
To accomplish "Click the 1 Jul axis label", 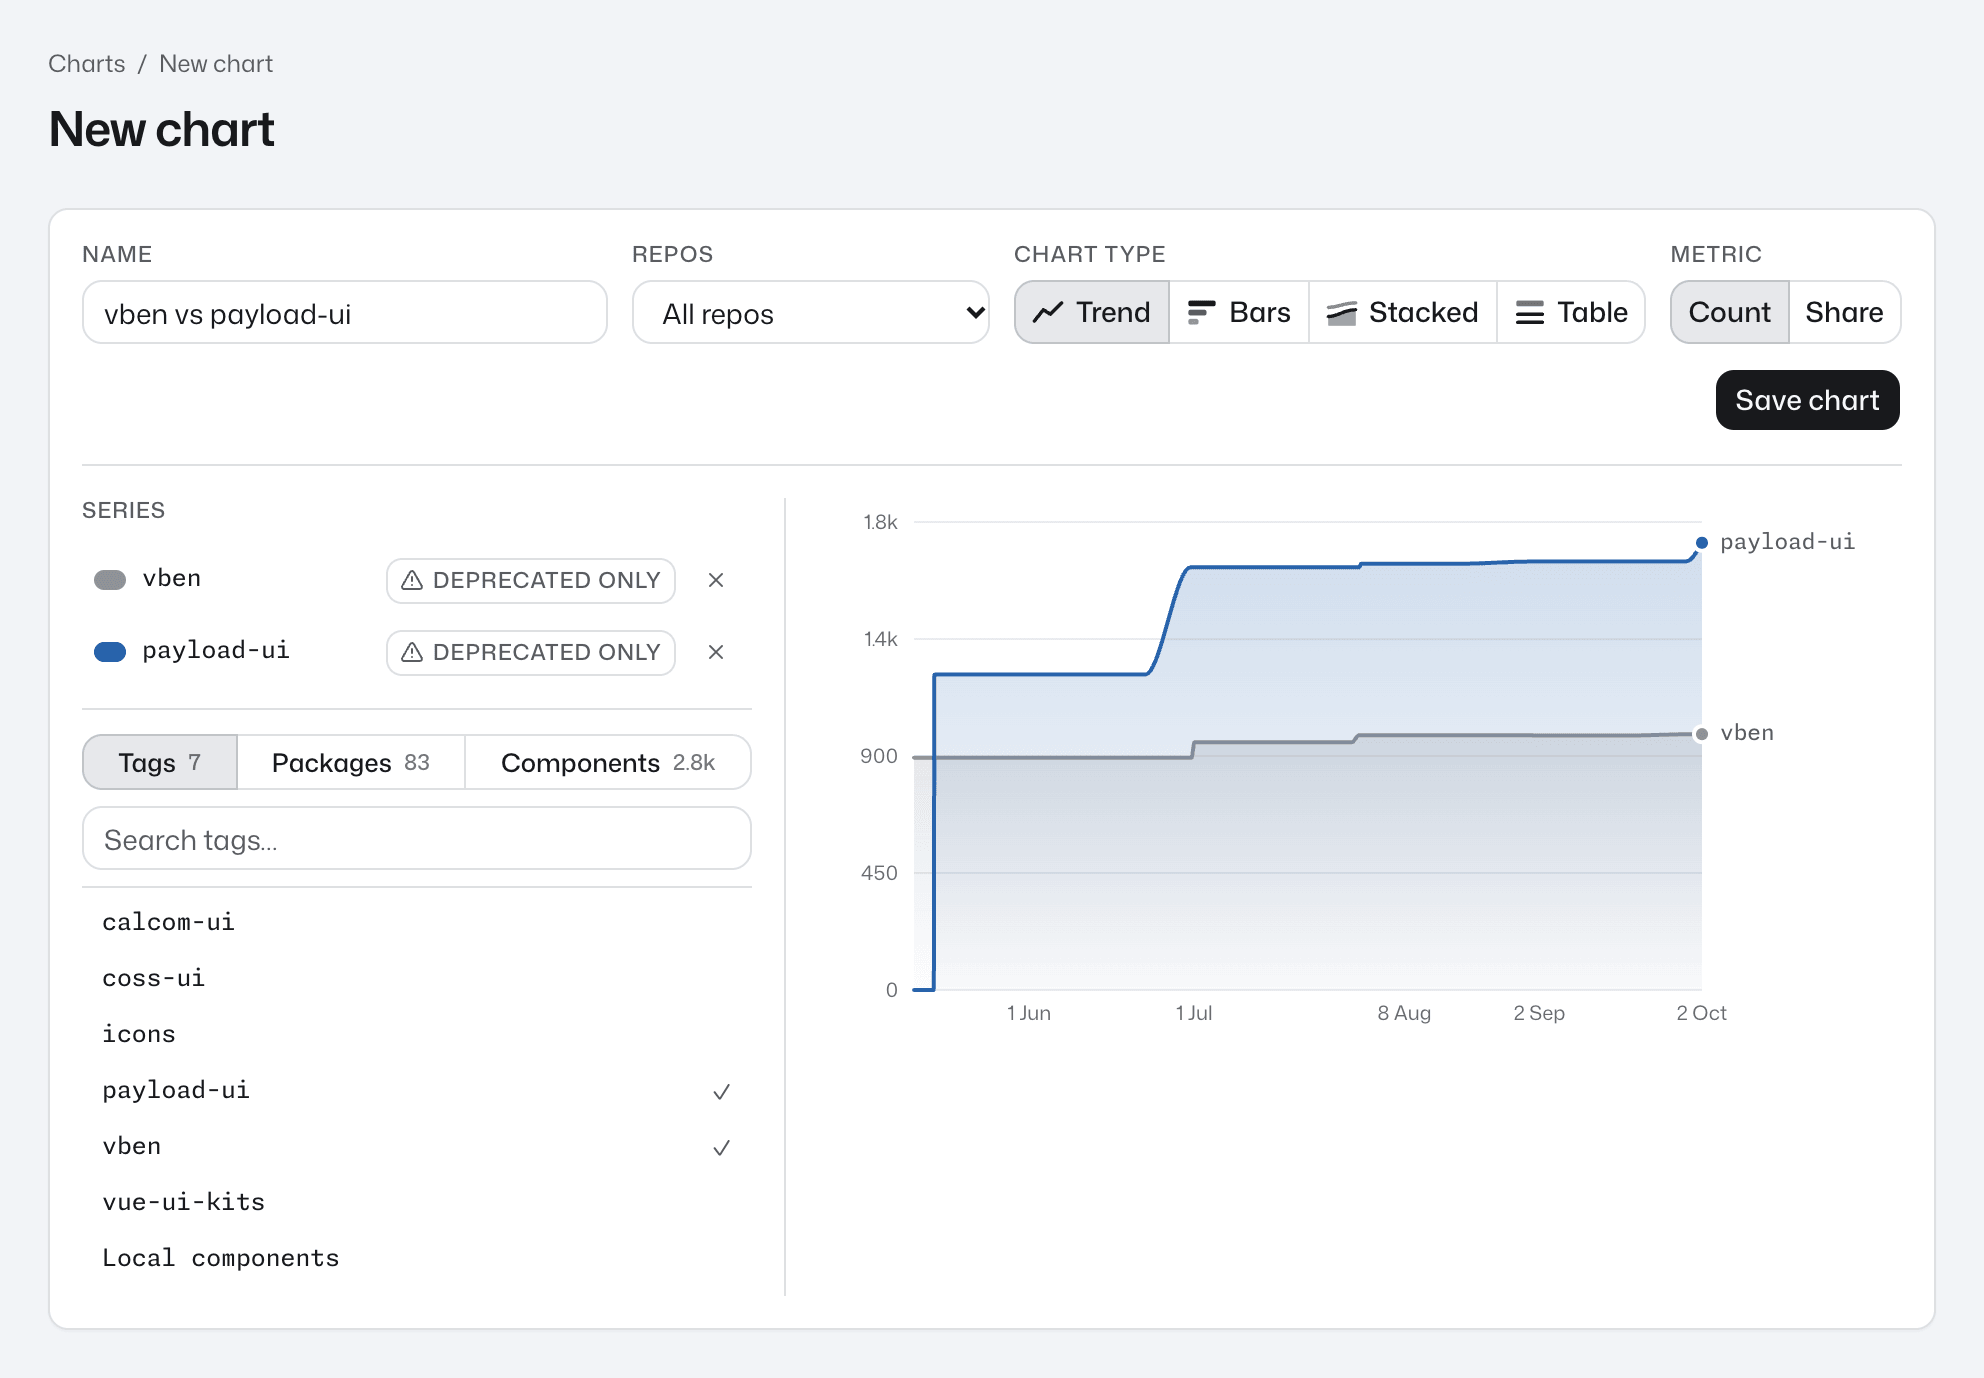I will (x=1194, y=1013).
